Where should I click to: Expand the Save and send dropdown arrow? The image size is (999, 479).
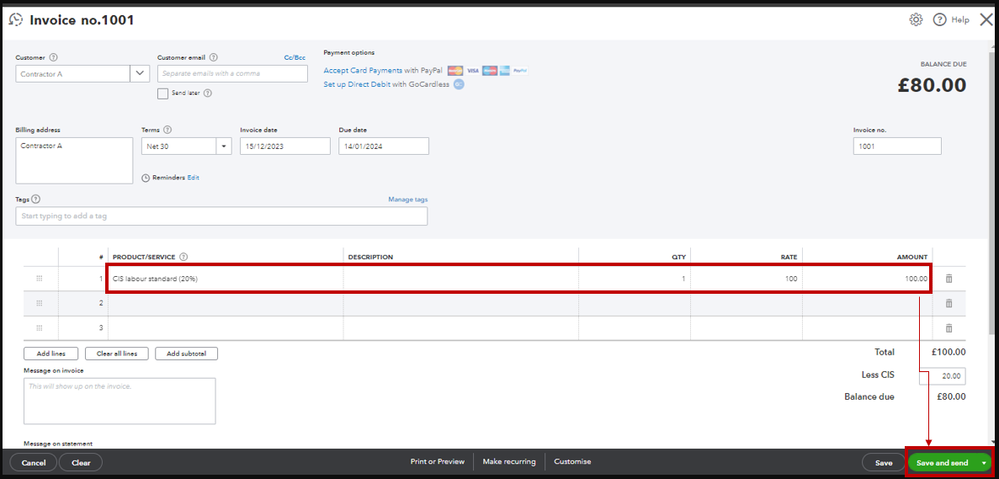pyautogui.click(x=984, y=463)
